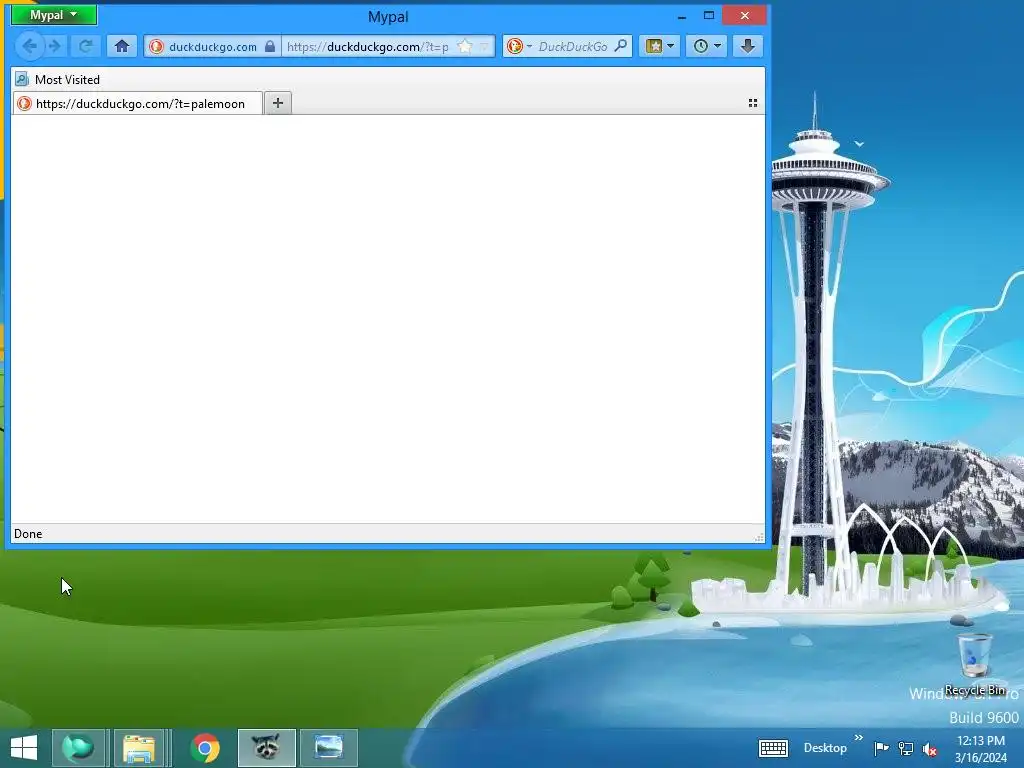The height and width of the screenshot is (768, 1024).
Task: Open the green bird app in taskbar
Action: (78, 748)
